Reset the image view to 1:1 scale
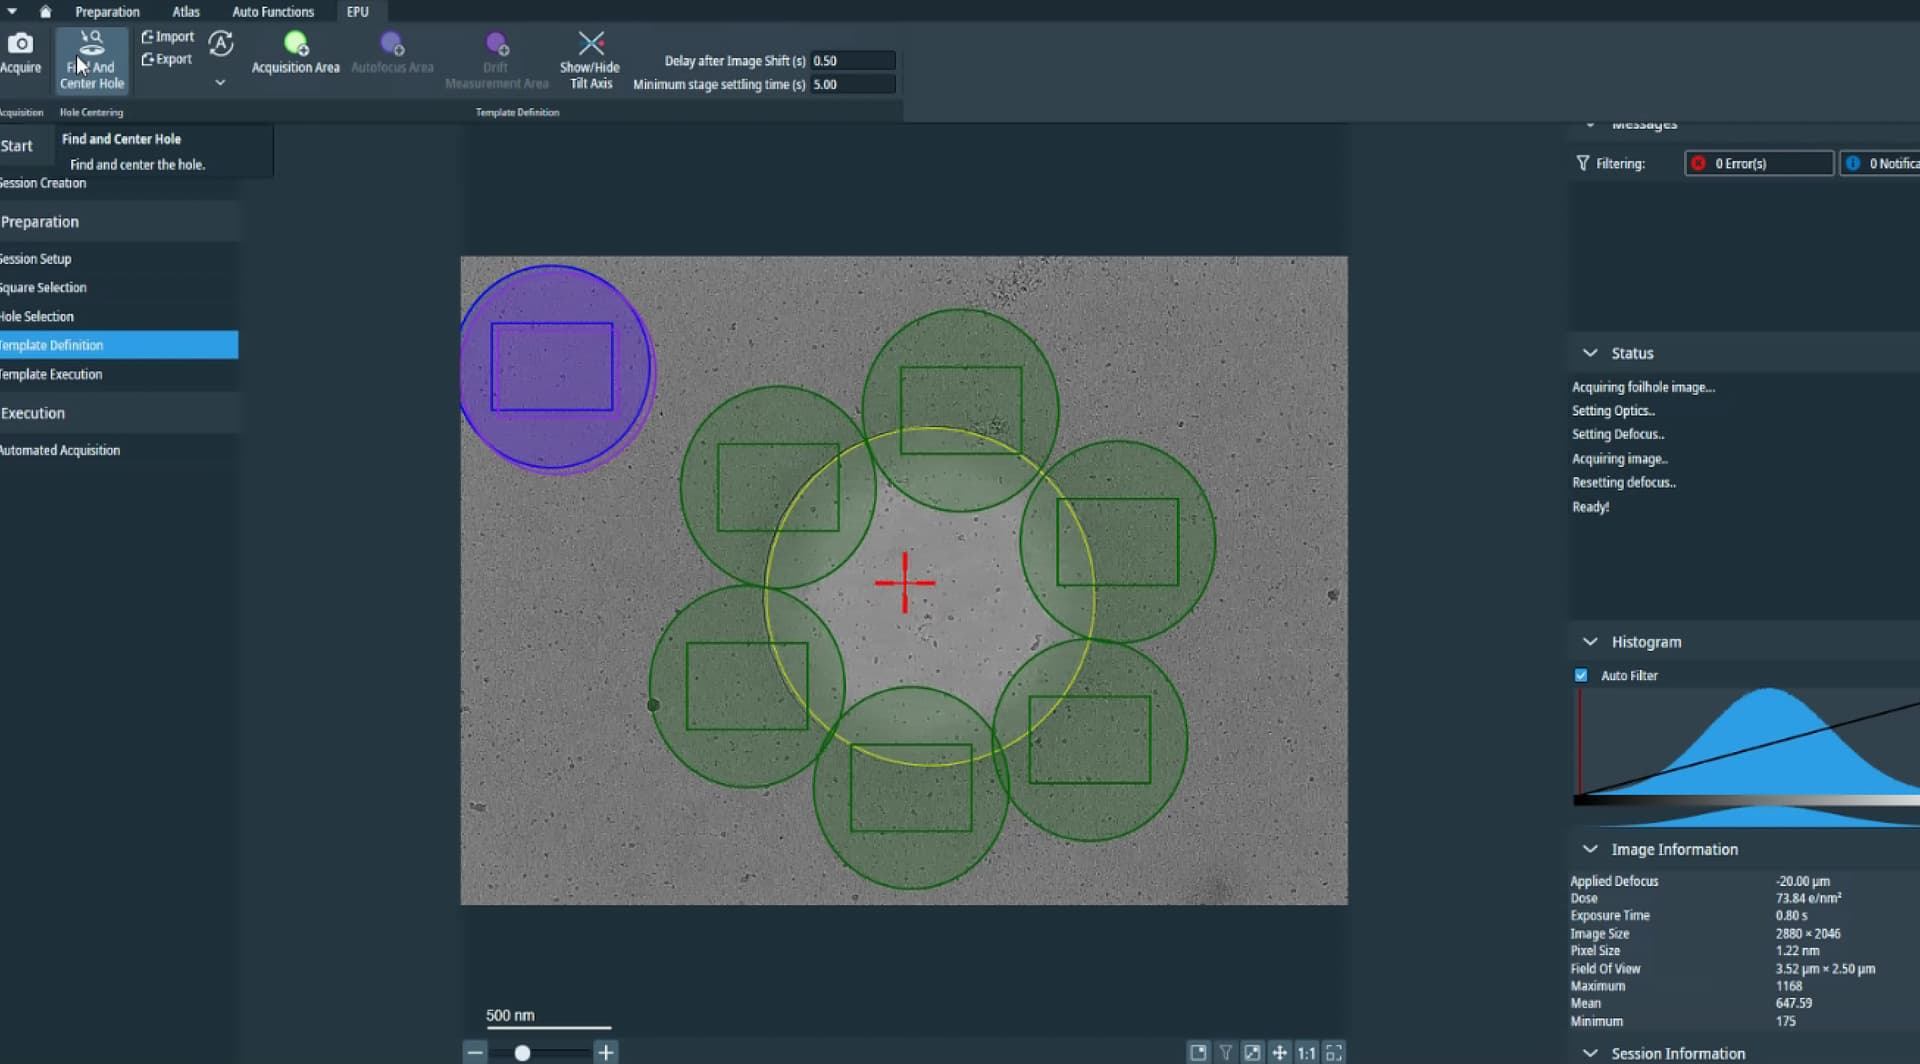Image resolution: width=1920 pixels, height=1064 pixels. [1306, 1052]
